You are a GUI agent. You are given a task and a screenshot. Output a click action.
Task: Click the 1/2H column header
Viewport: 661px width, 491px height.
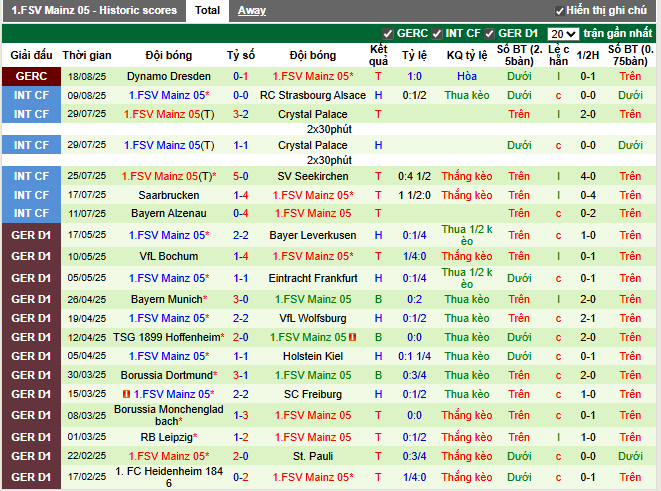tap(588, 55)
